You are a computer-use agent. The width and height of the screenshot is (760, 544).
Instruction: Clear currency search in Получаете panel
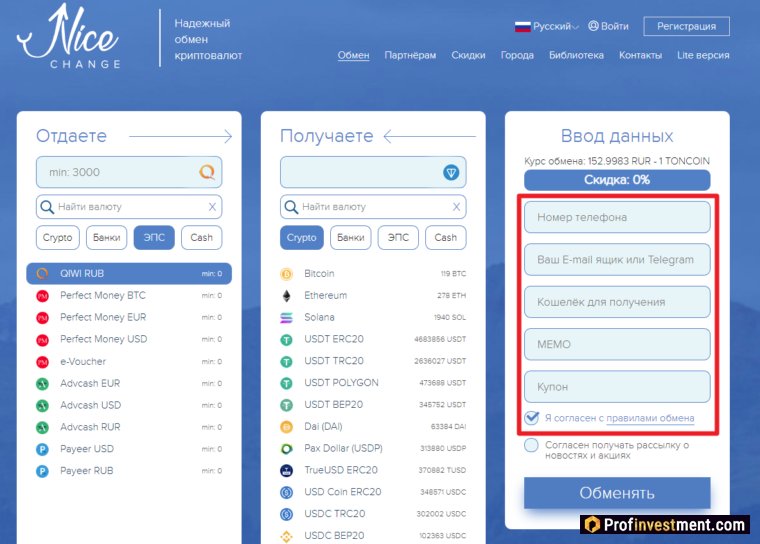click(x=456, y=207)
